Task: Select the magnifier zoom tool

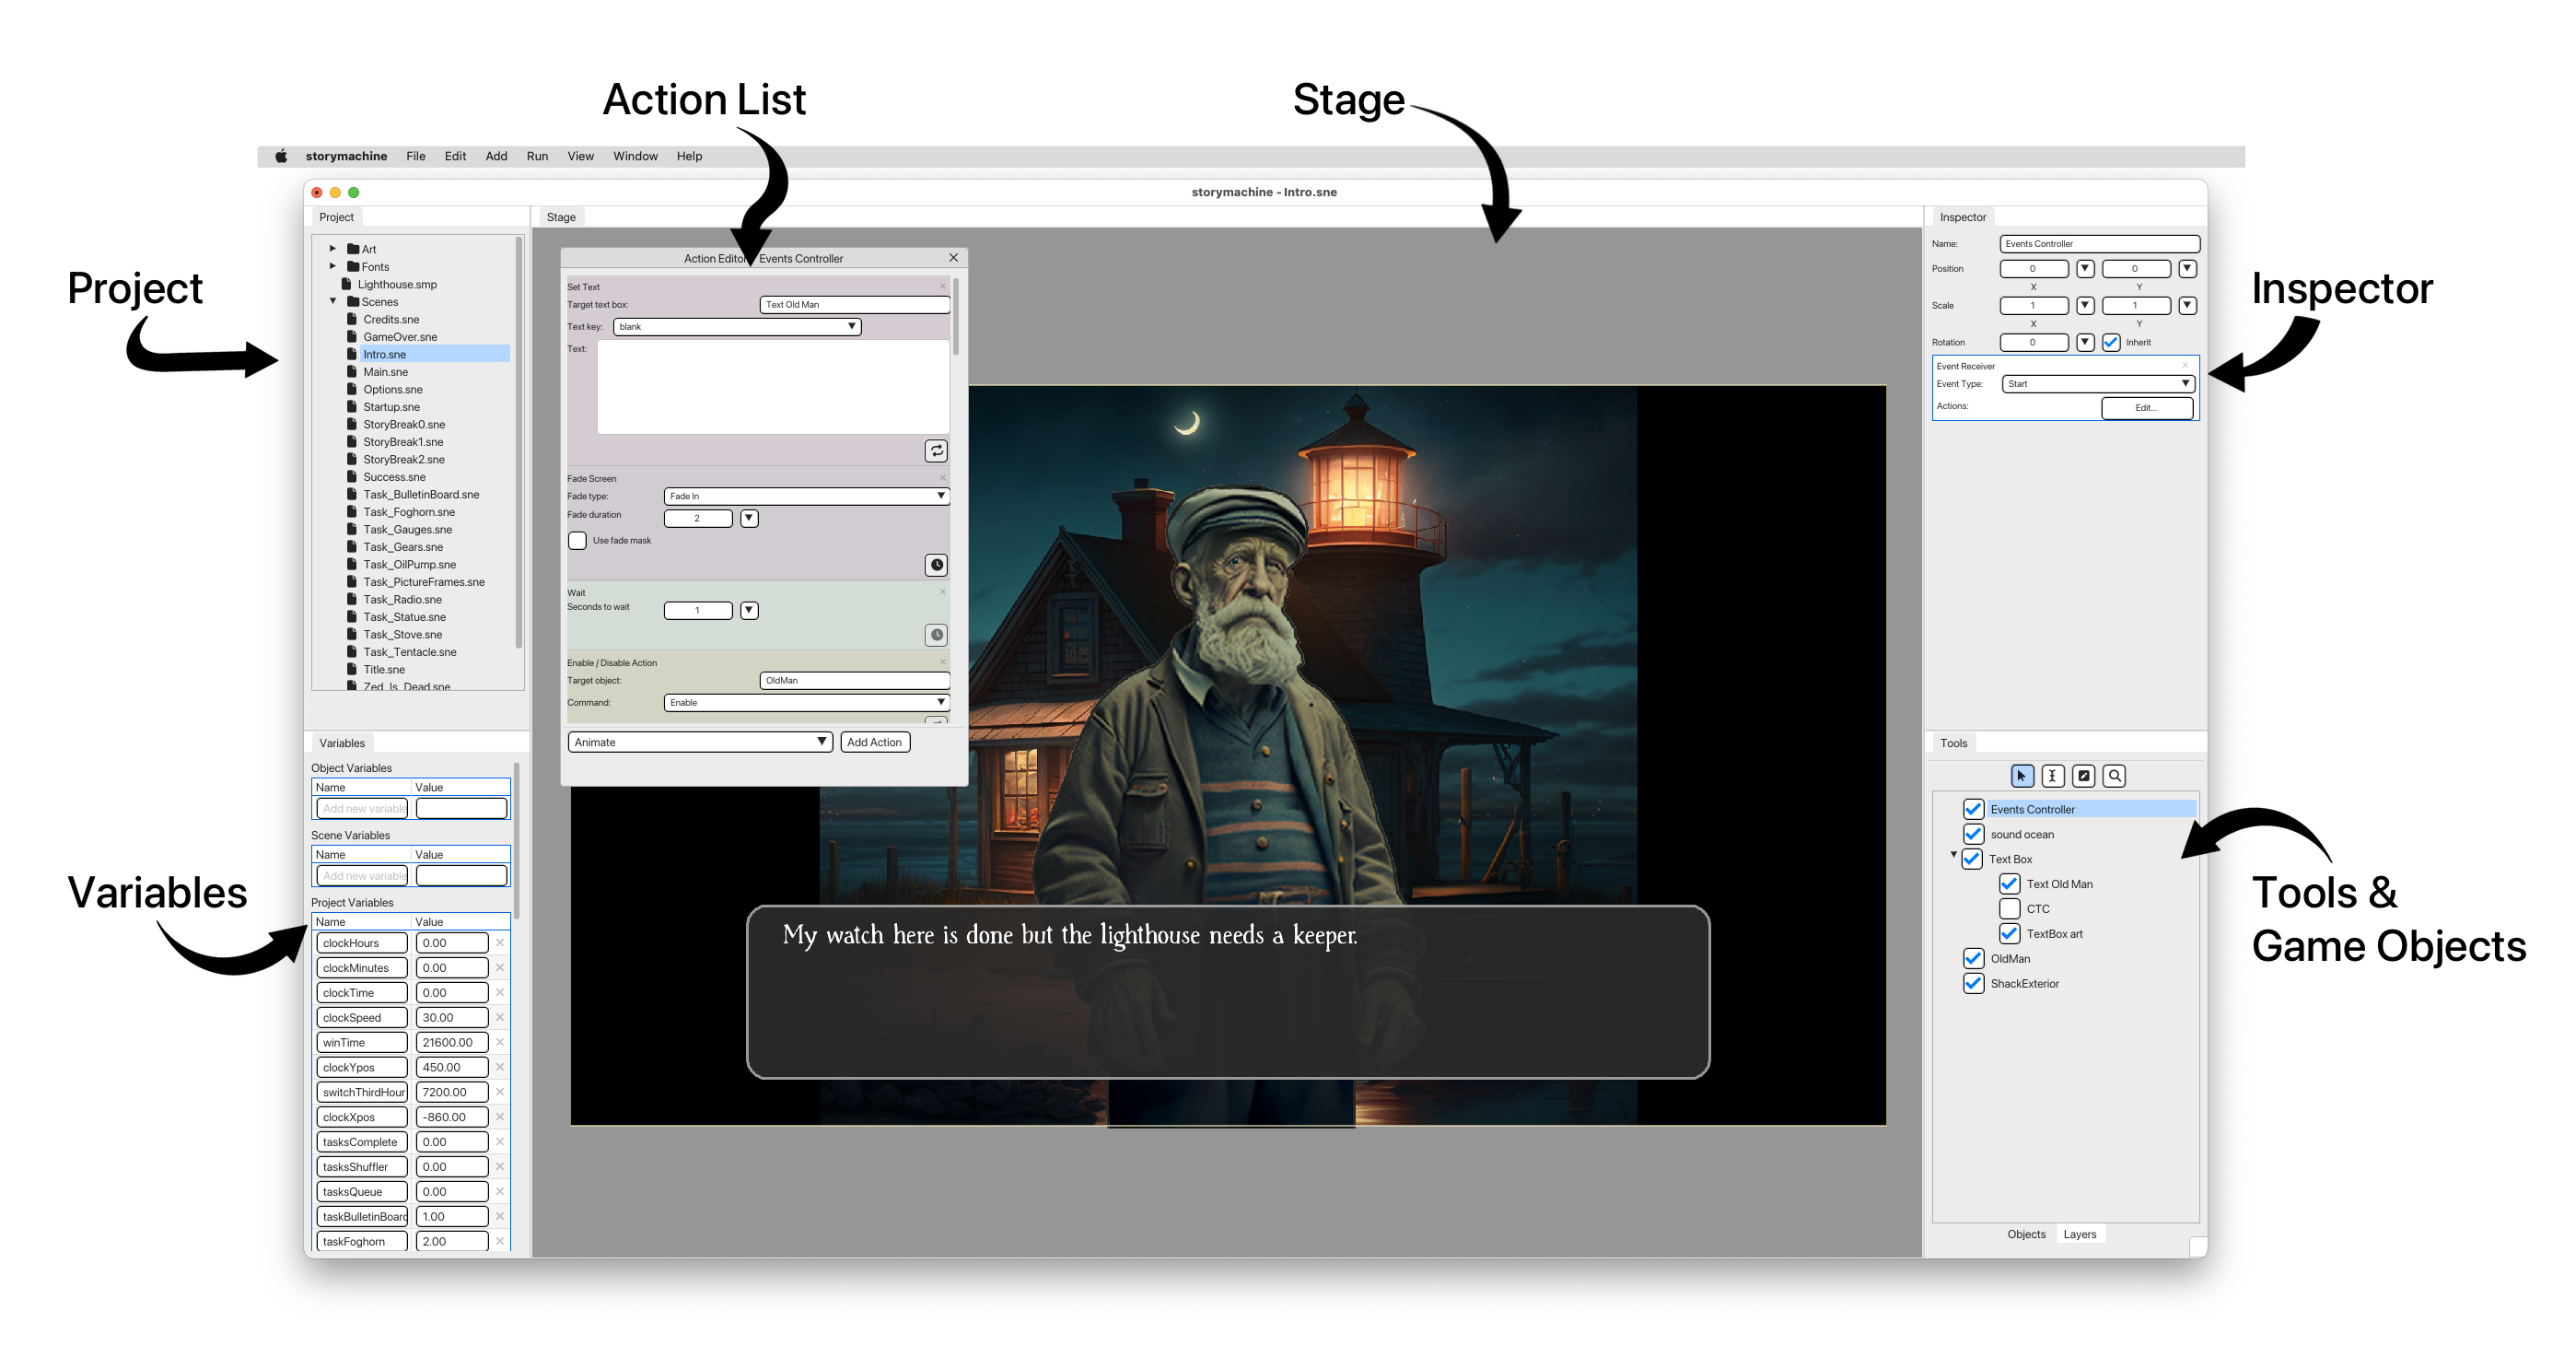Action: (2114, 776)
